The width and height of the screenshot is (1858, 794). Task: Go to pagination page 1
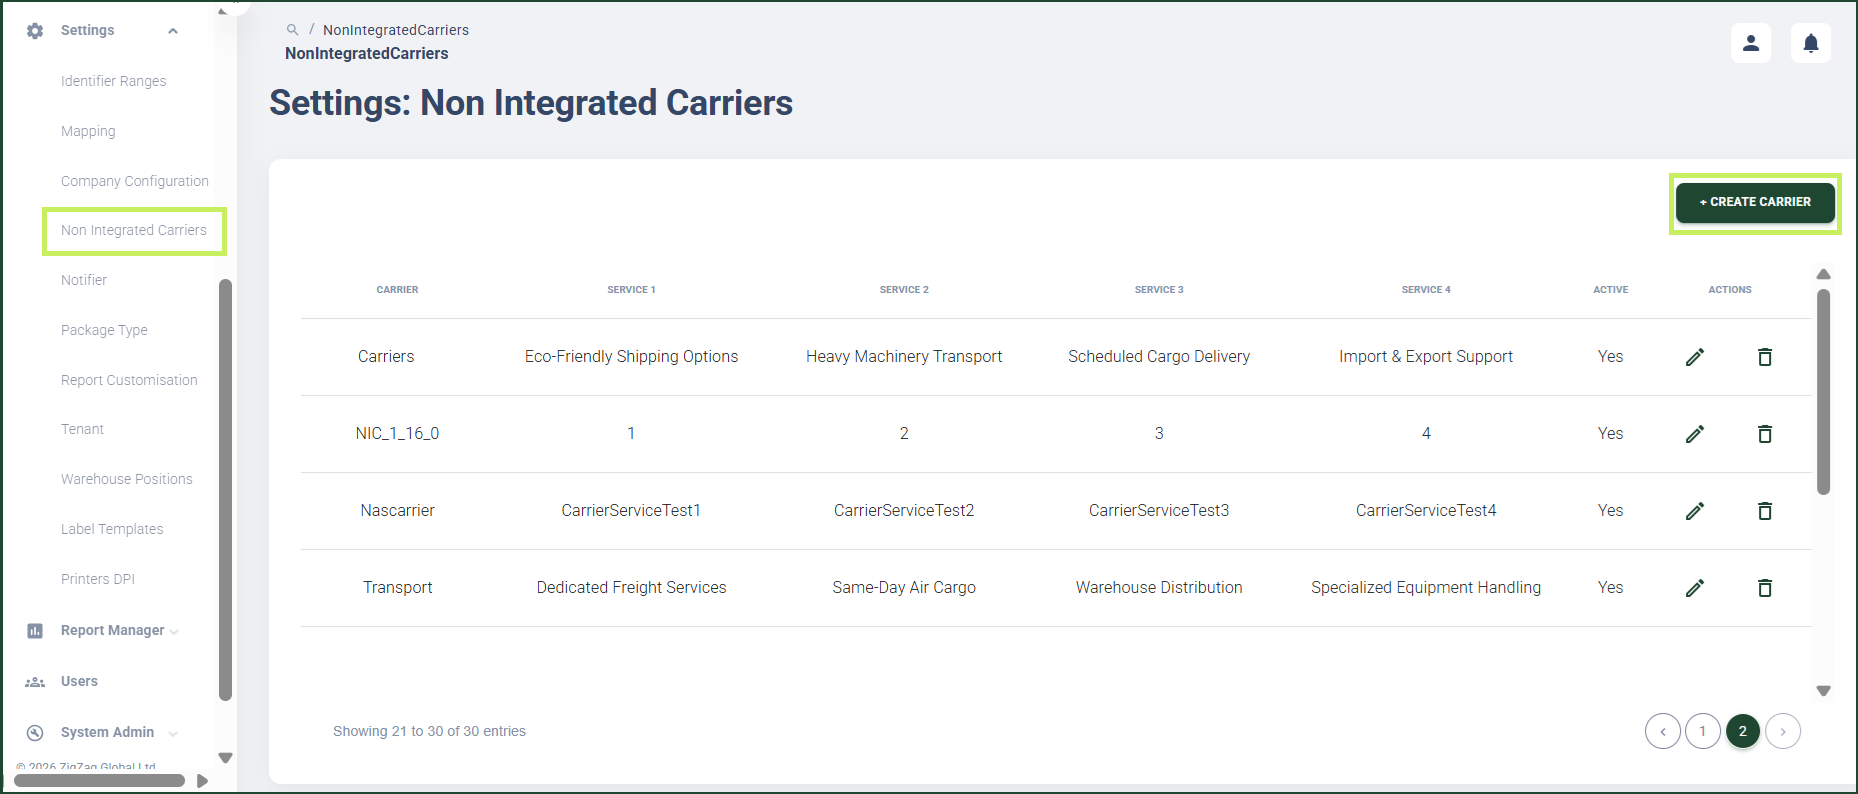point(1703,731)
